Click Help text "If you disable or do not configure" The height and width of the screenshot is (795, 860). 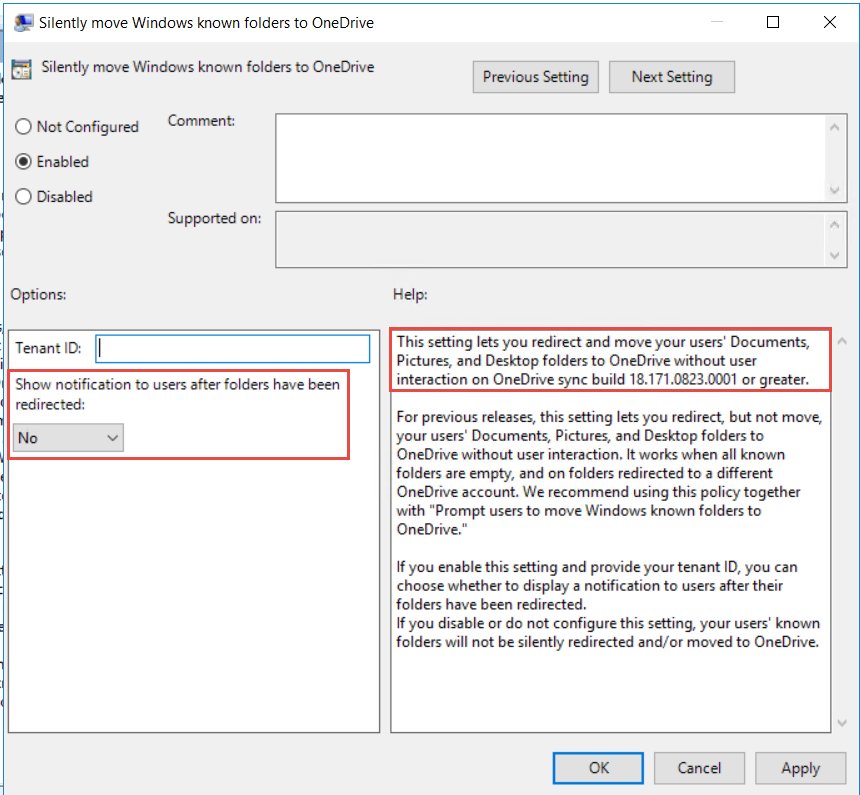608,633
